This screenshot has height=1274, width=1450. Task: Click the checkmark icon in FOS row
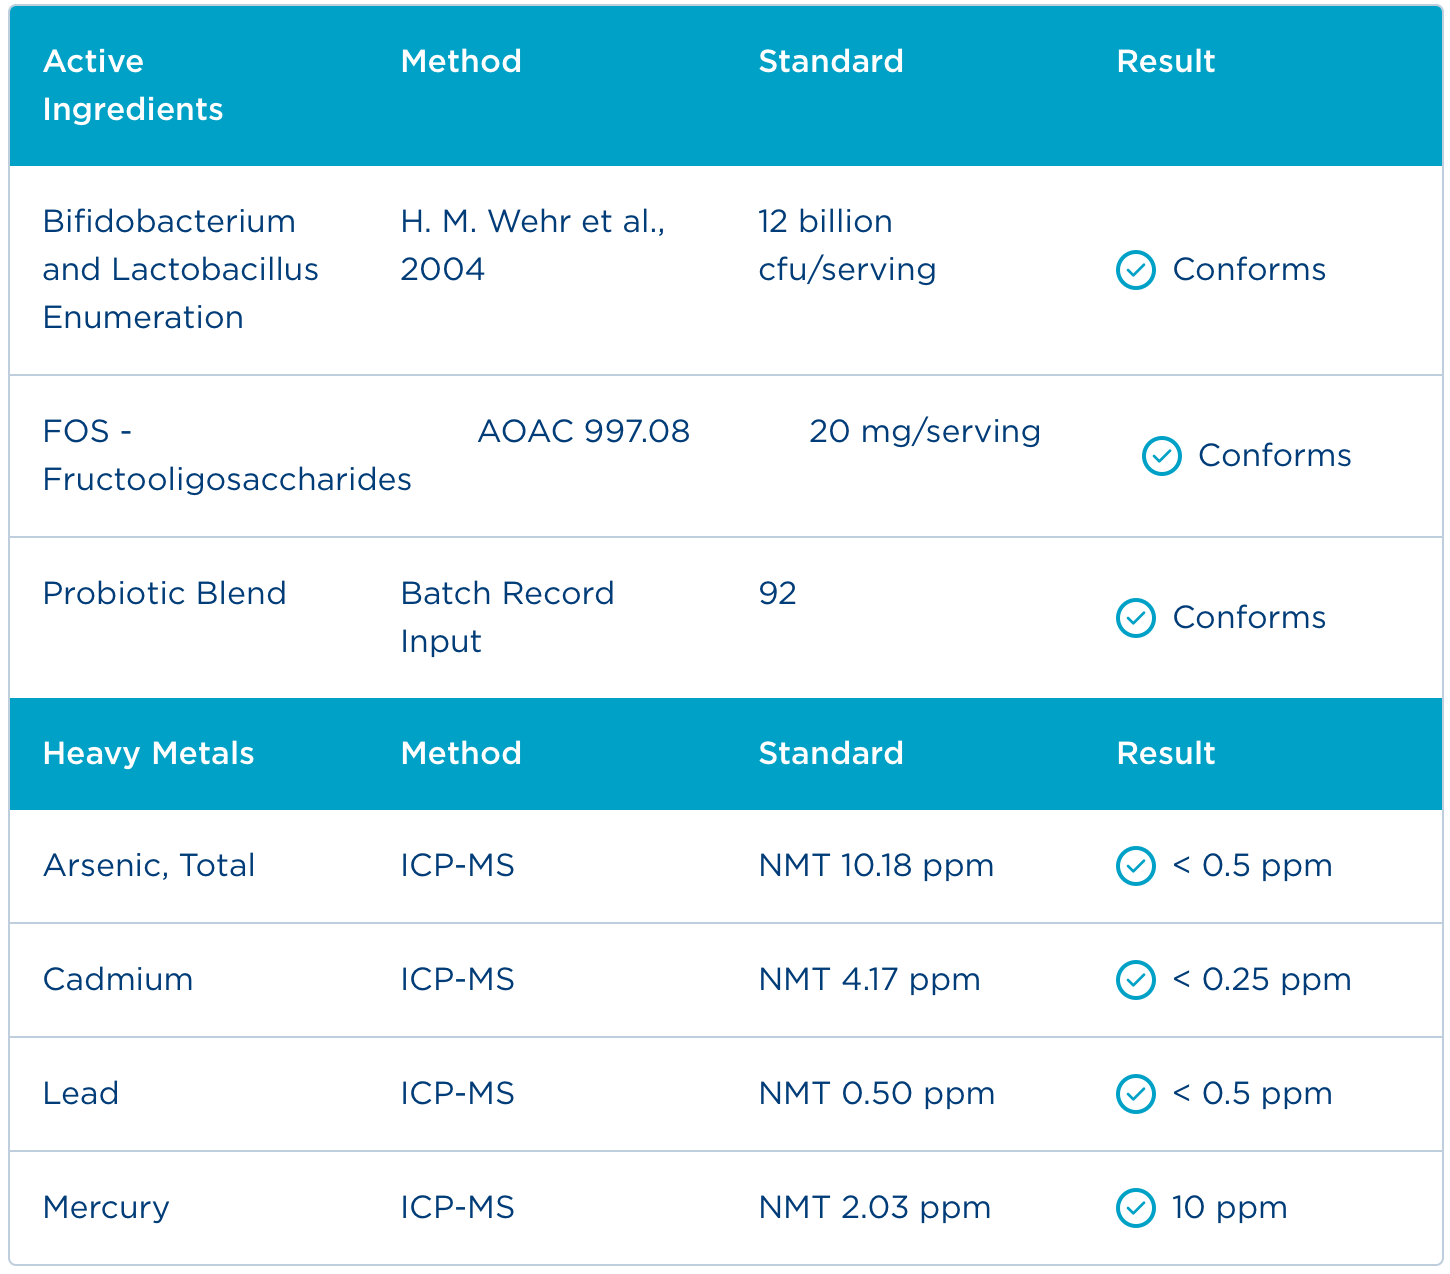click(x=1161, y=456)
